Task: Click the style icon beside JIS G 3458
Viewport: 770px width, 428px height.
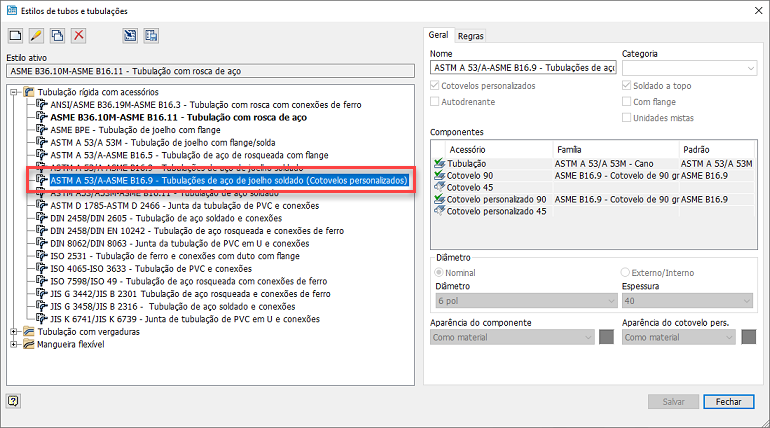Action: 42,306
